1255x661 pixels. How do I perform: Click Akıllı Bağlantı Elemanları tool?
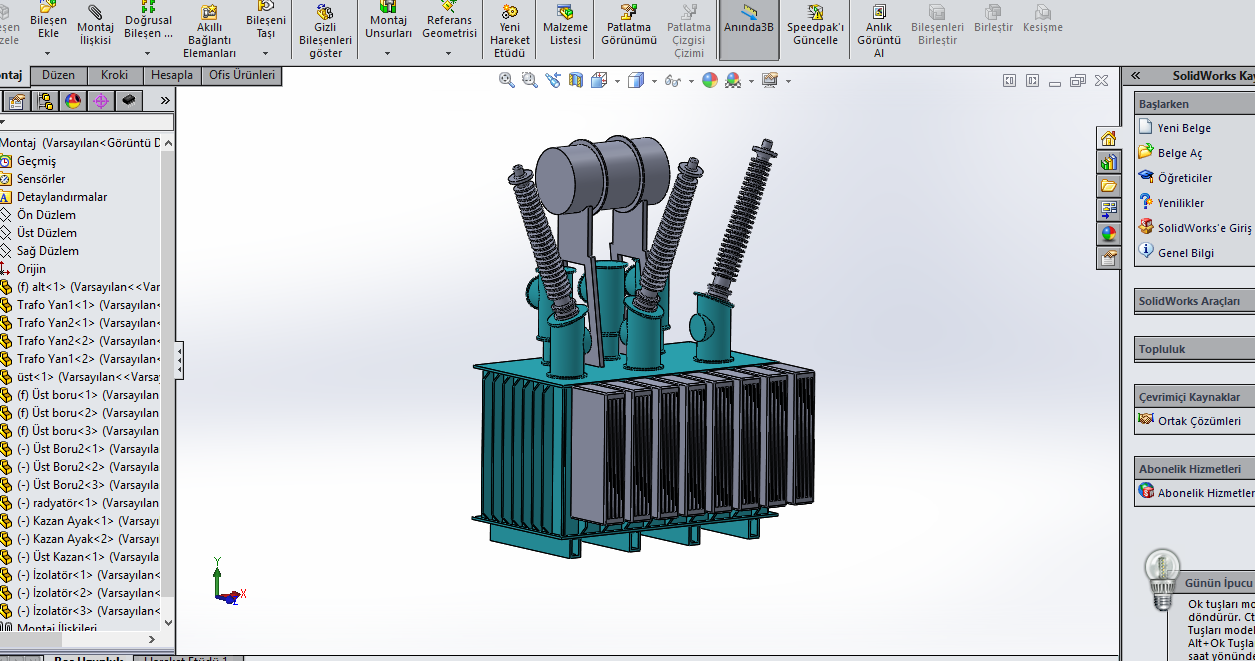coord(209,31)
